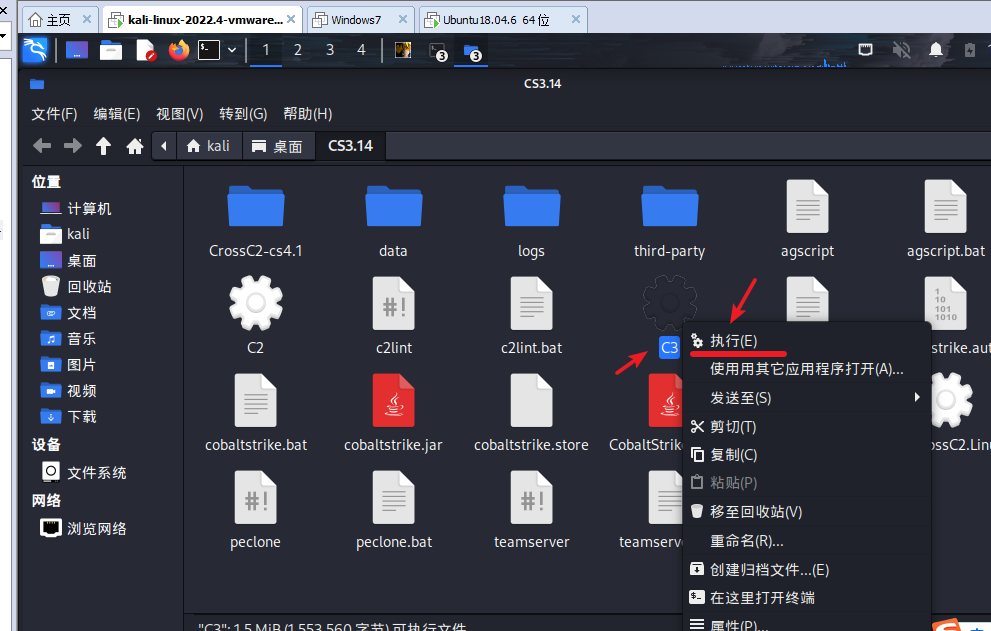This screenshot has height=631, width=991.
Task: Select the third-party folder
Action: click(669, 221)
